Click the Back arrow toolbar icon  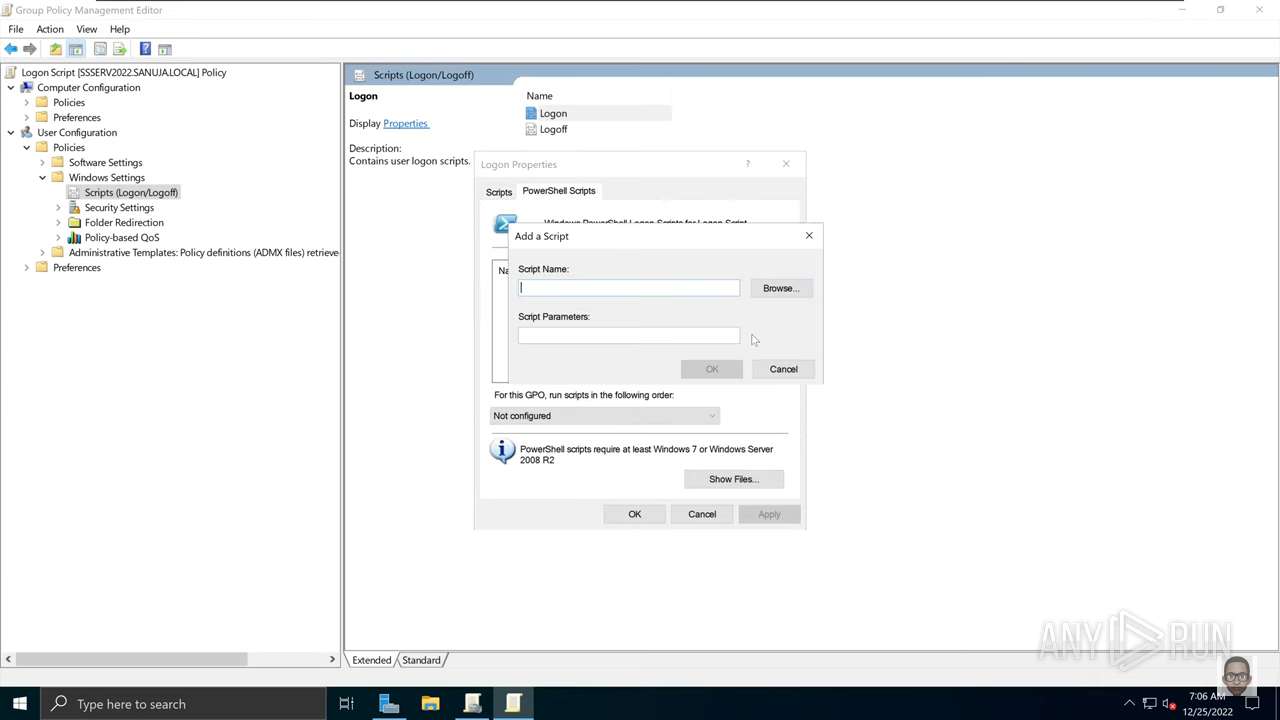11,49
